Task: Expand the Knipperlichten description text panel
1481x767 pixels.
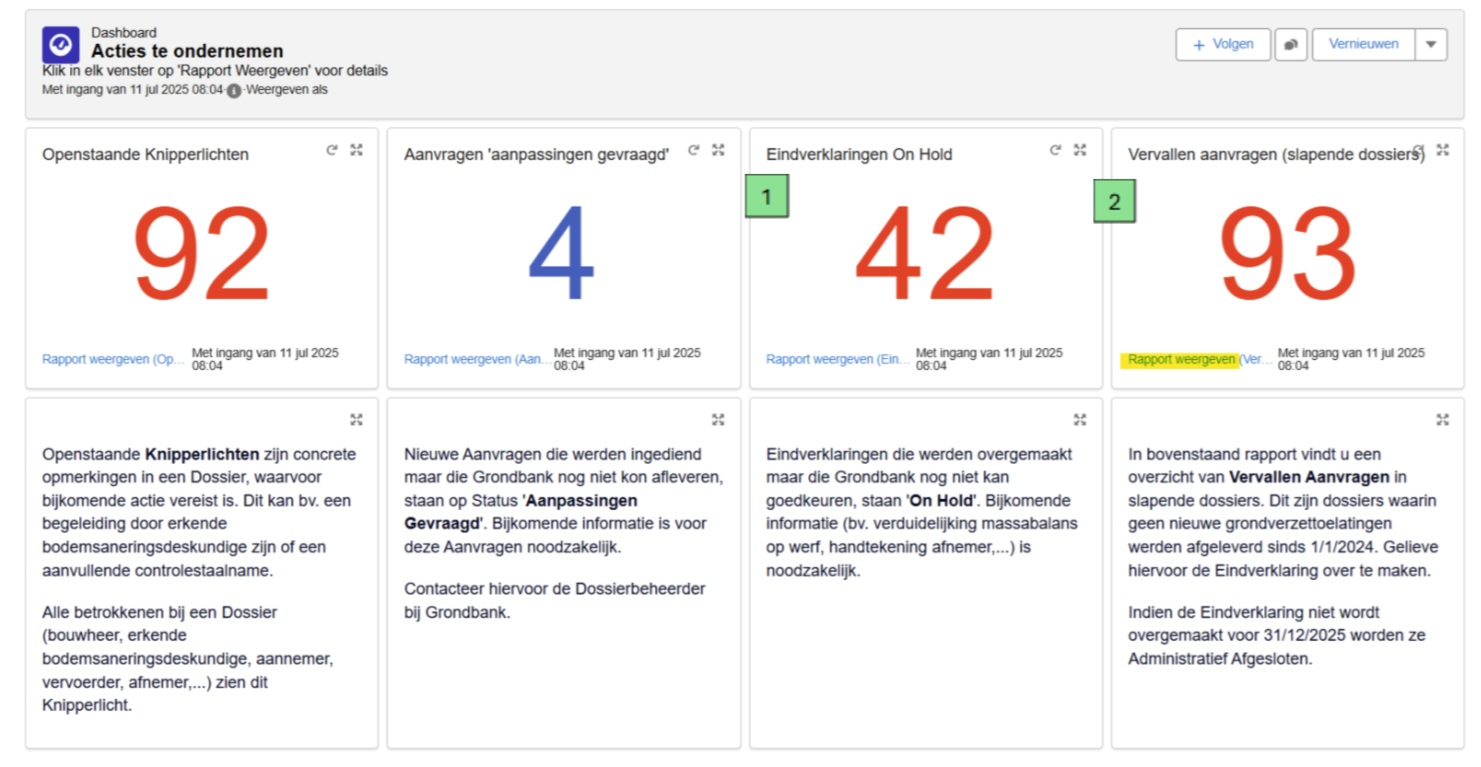Action: (x=357, y=419)
